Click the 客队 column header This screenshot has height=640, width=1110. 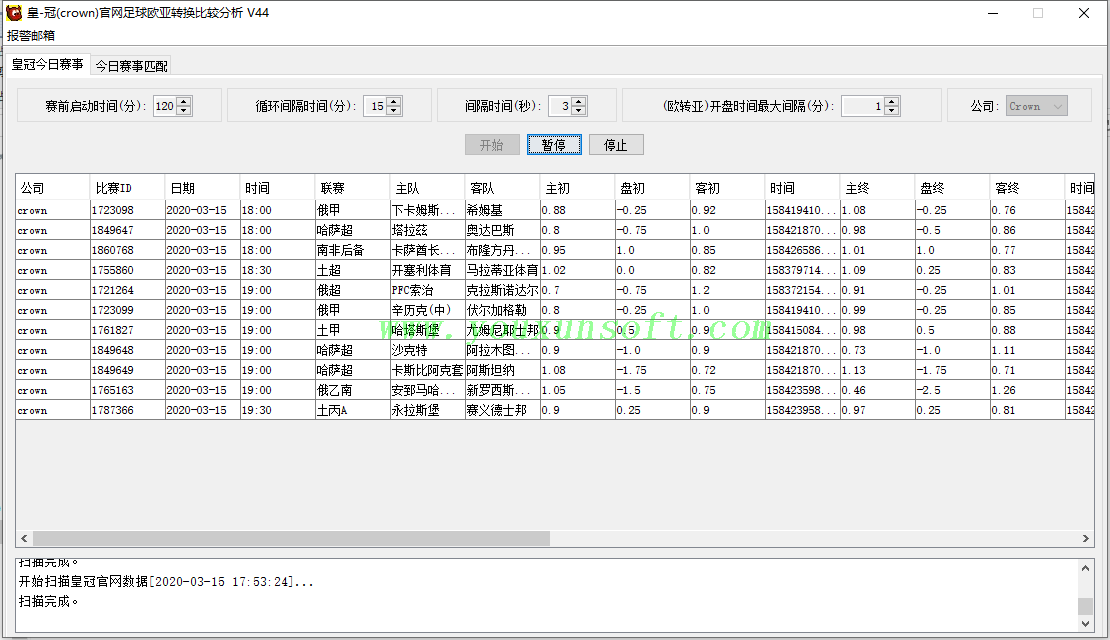tap(503, 188)
